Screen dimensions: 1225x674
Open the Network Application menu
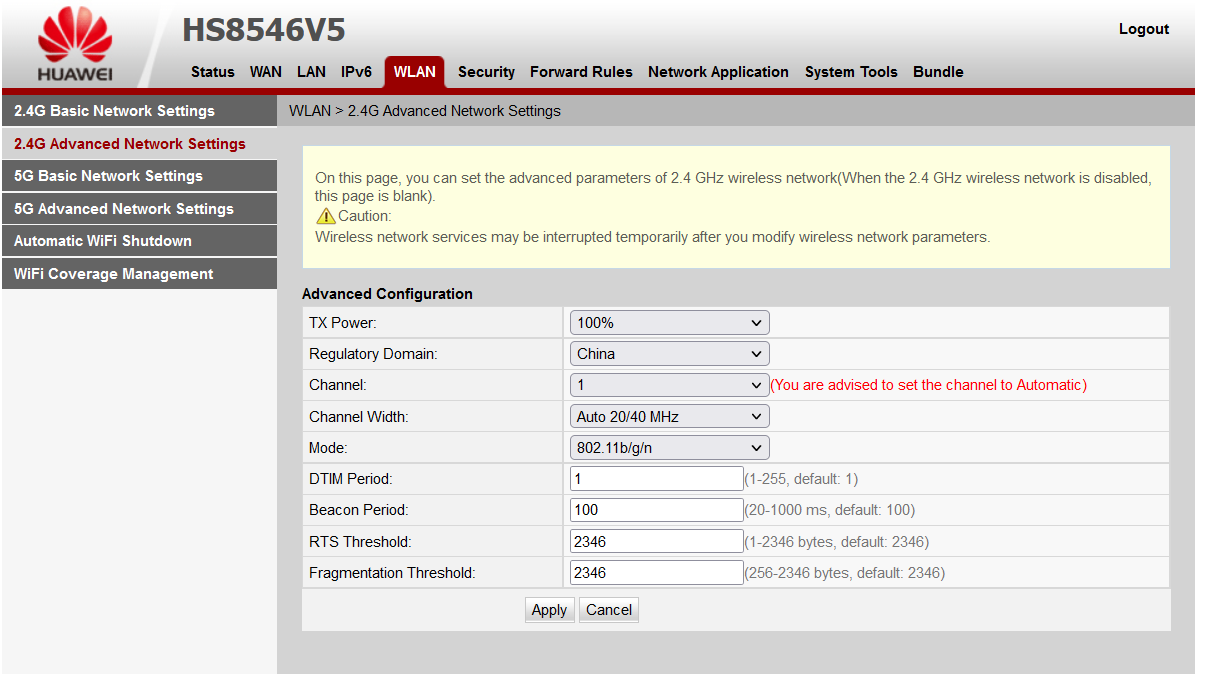718,71
